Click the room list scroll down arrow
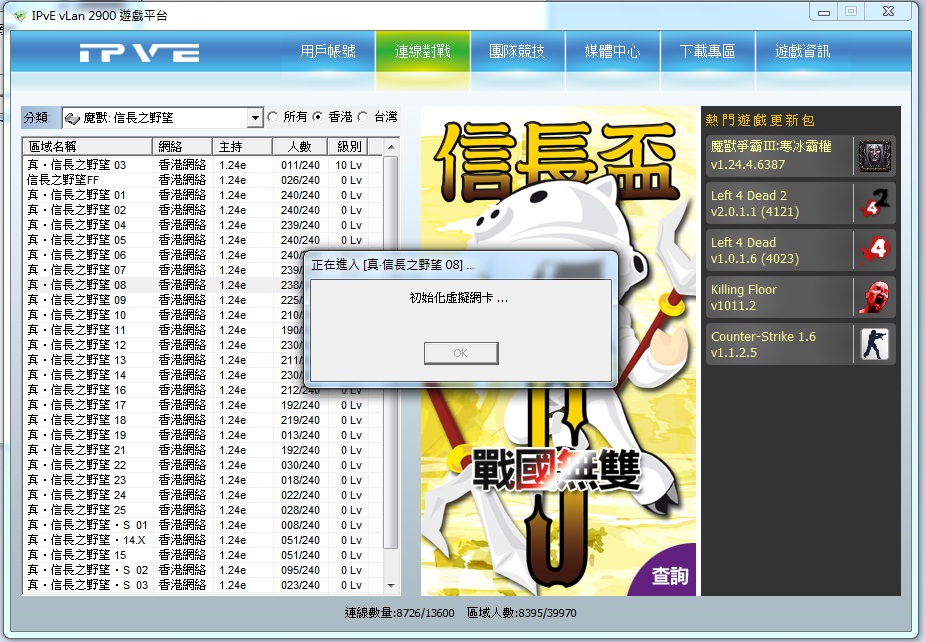 tap(390, 586)
